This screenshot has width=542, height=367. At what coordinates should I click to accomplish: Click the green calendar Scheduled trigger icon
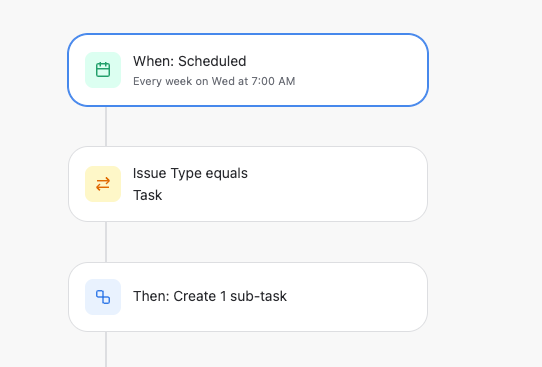103,70
